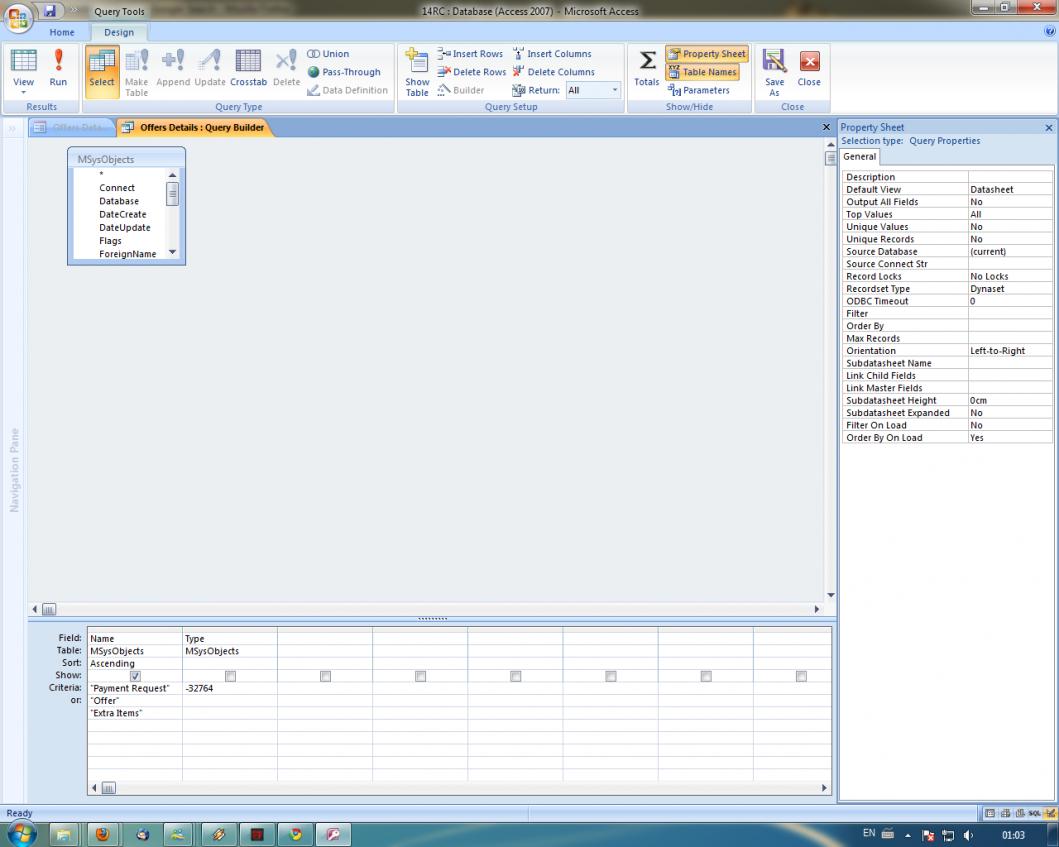Toggle Totals row
Screen dimensions: 1059x847
click(646, 68)
